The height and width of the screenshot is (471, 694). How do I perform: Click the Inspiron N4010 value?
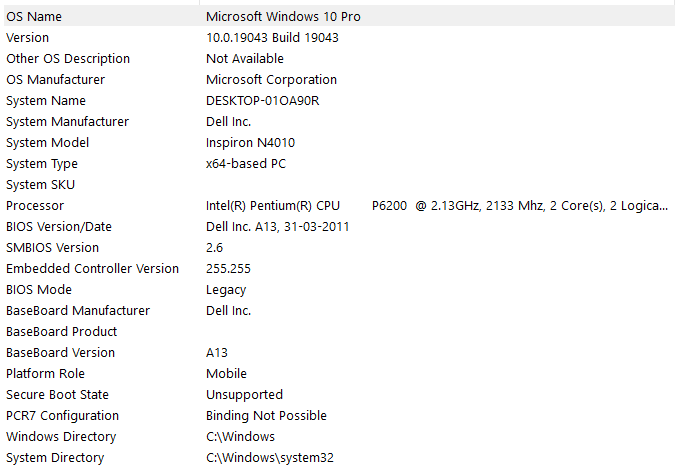tap(250, 143)
